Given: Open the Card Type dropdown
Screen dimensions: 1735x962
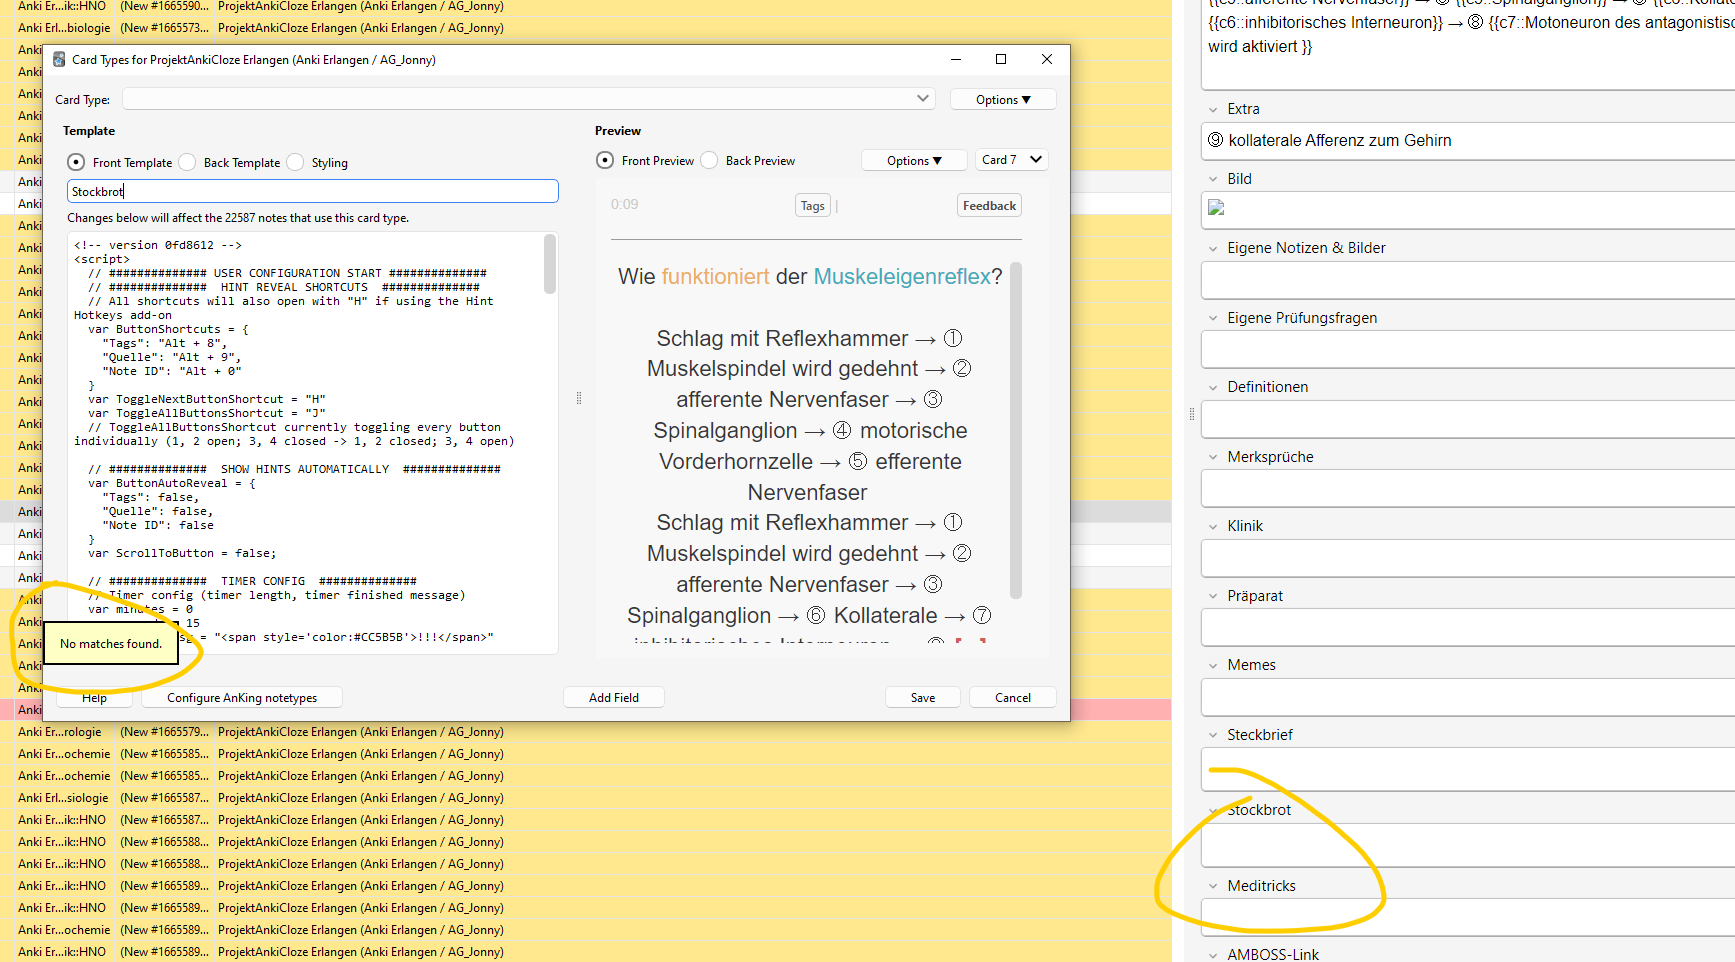Looking at the screenshot, I should pyautogui.click(x=528, y=99).
